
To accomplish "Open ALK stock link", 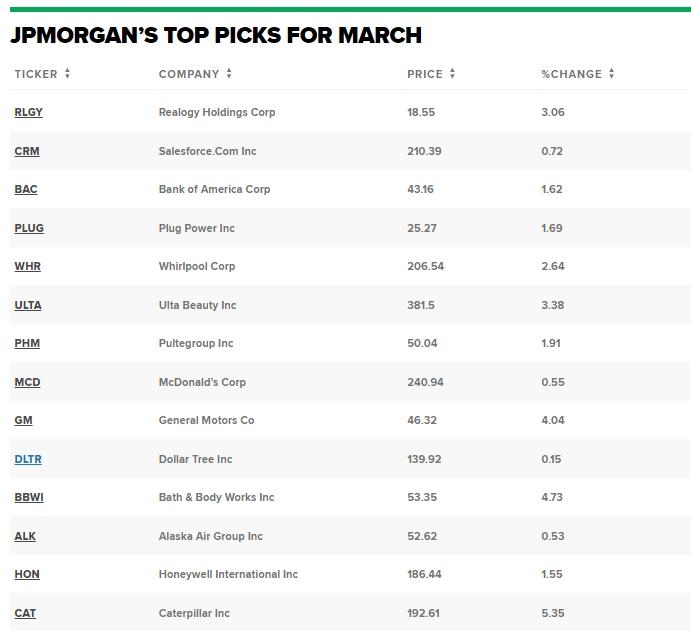I will [x=25, y=536].
